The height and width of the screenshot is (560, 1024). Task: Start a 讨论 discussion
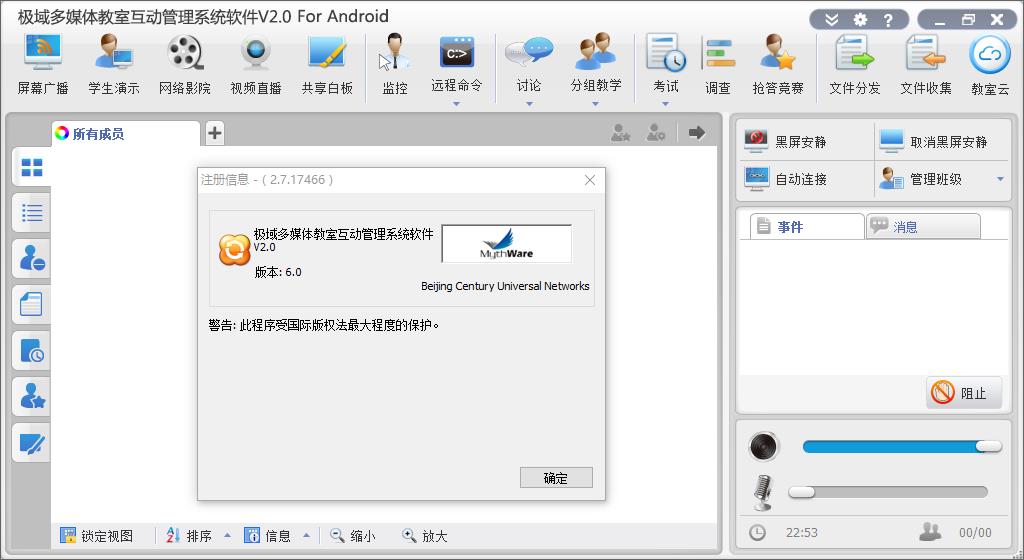[529, 62]
